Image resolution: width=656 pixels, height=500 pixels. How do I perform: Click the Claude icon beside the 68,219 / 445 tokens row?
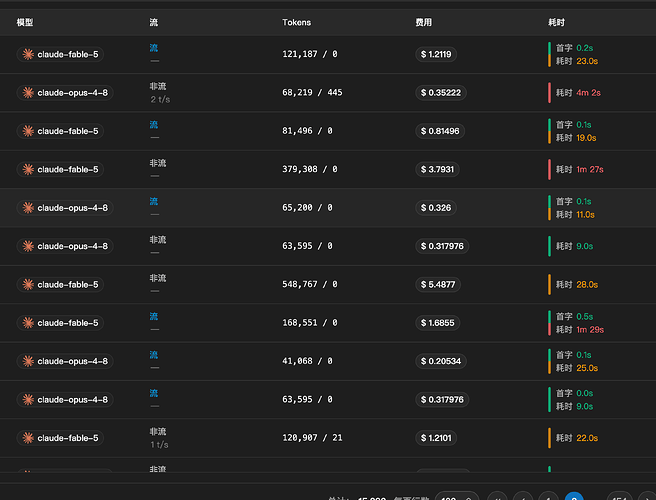coord(28,92)
